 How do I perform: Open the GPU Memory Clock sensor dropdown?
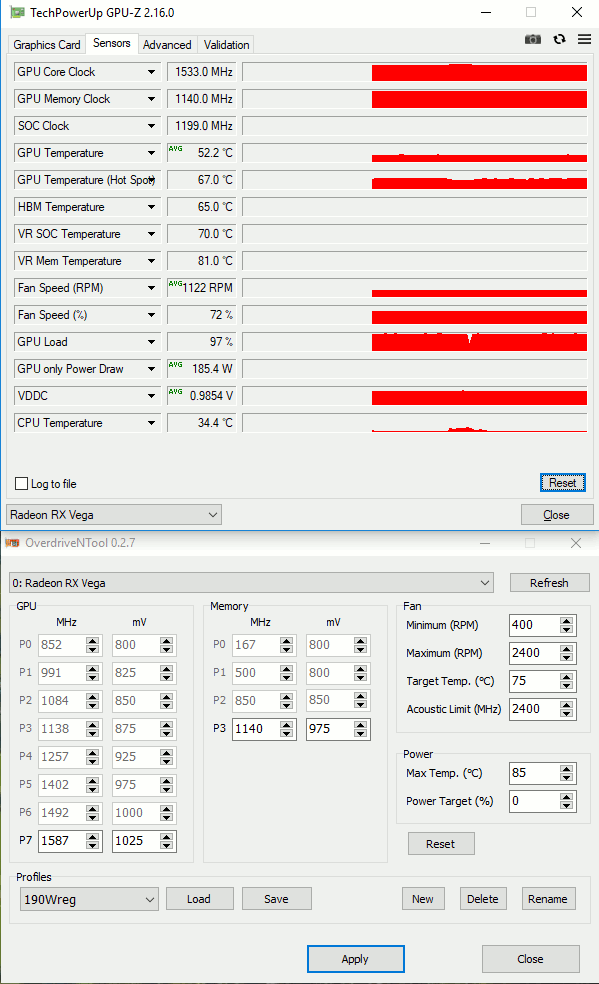pyautogui.click(x=151, y=99)
